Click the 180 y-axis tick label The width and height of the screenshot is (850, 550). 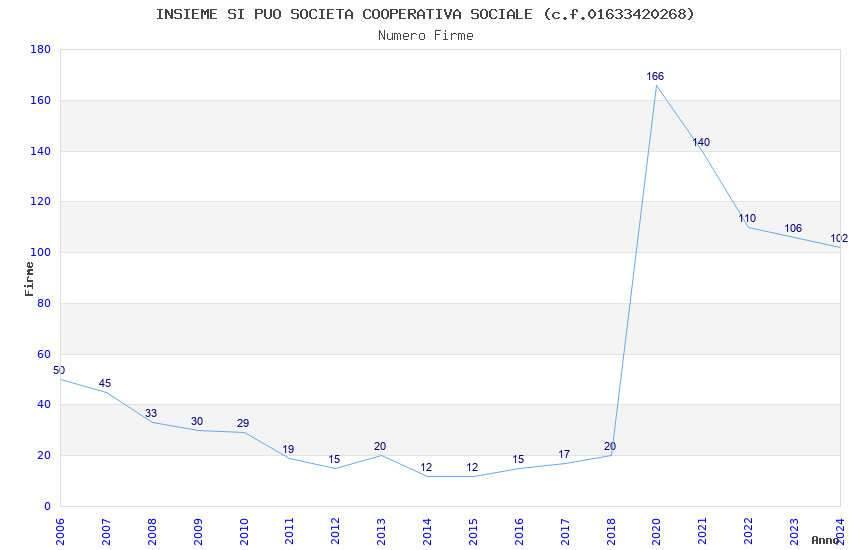41,49
